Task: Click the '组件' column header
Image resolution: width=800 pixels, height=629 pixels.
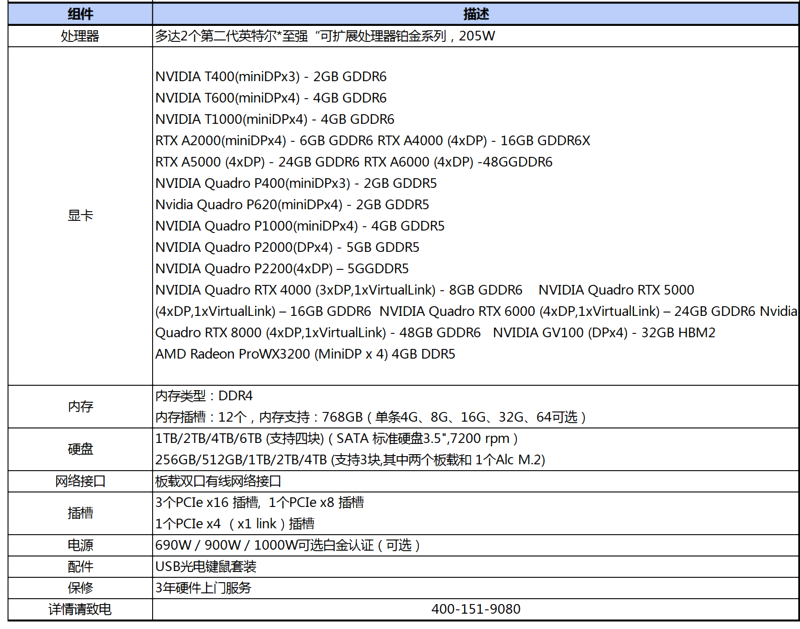Action: coord(80,14)
